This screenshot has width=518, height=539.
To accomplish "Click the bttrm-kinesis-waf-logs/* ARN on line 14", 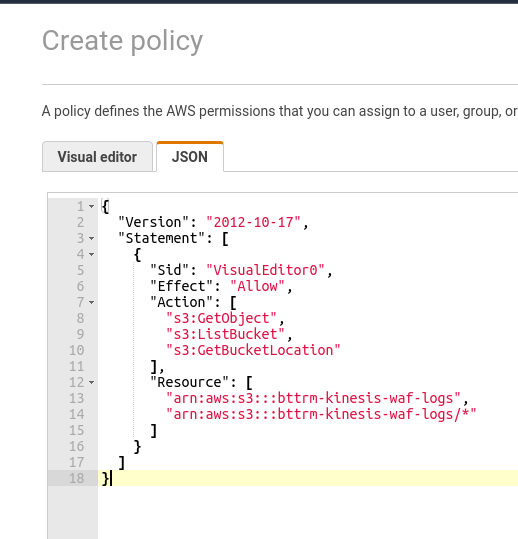I will 321,414.
